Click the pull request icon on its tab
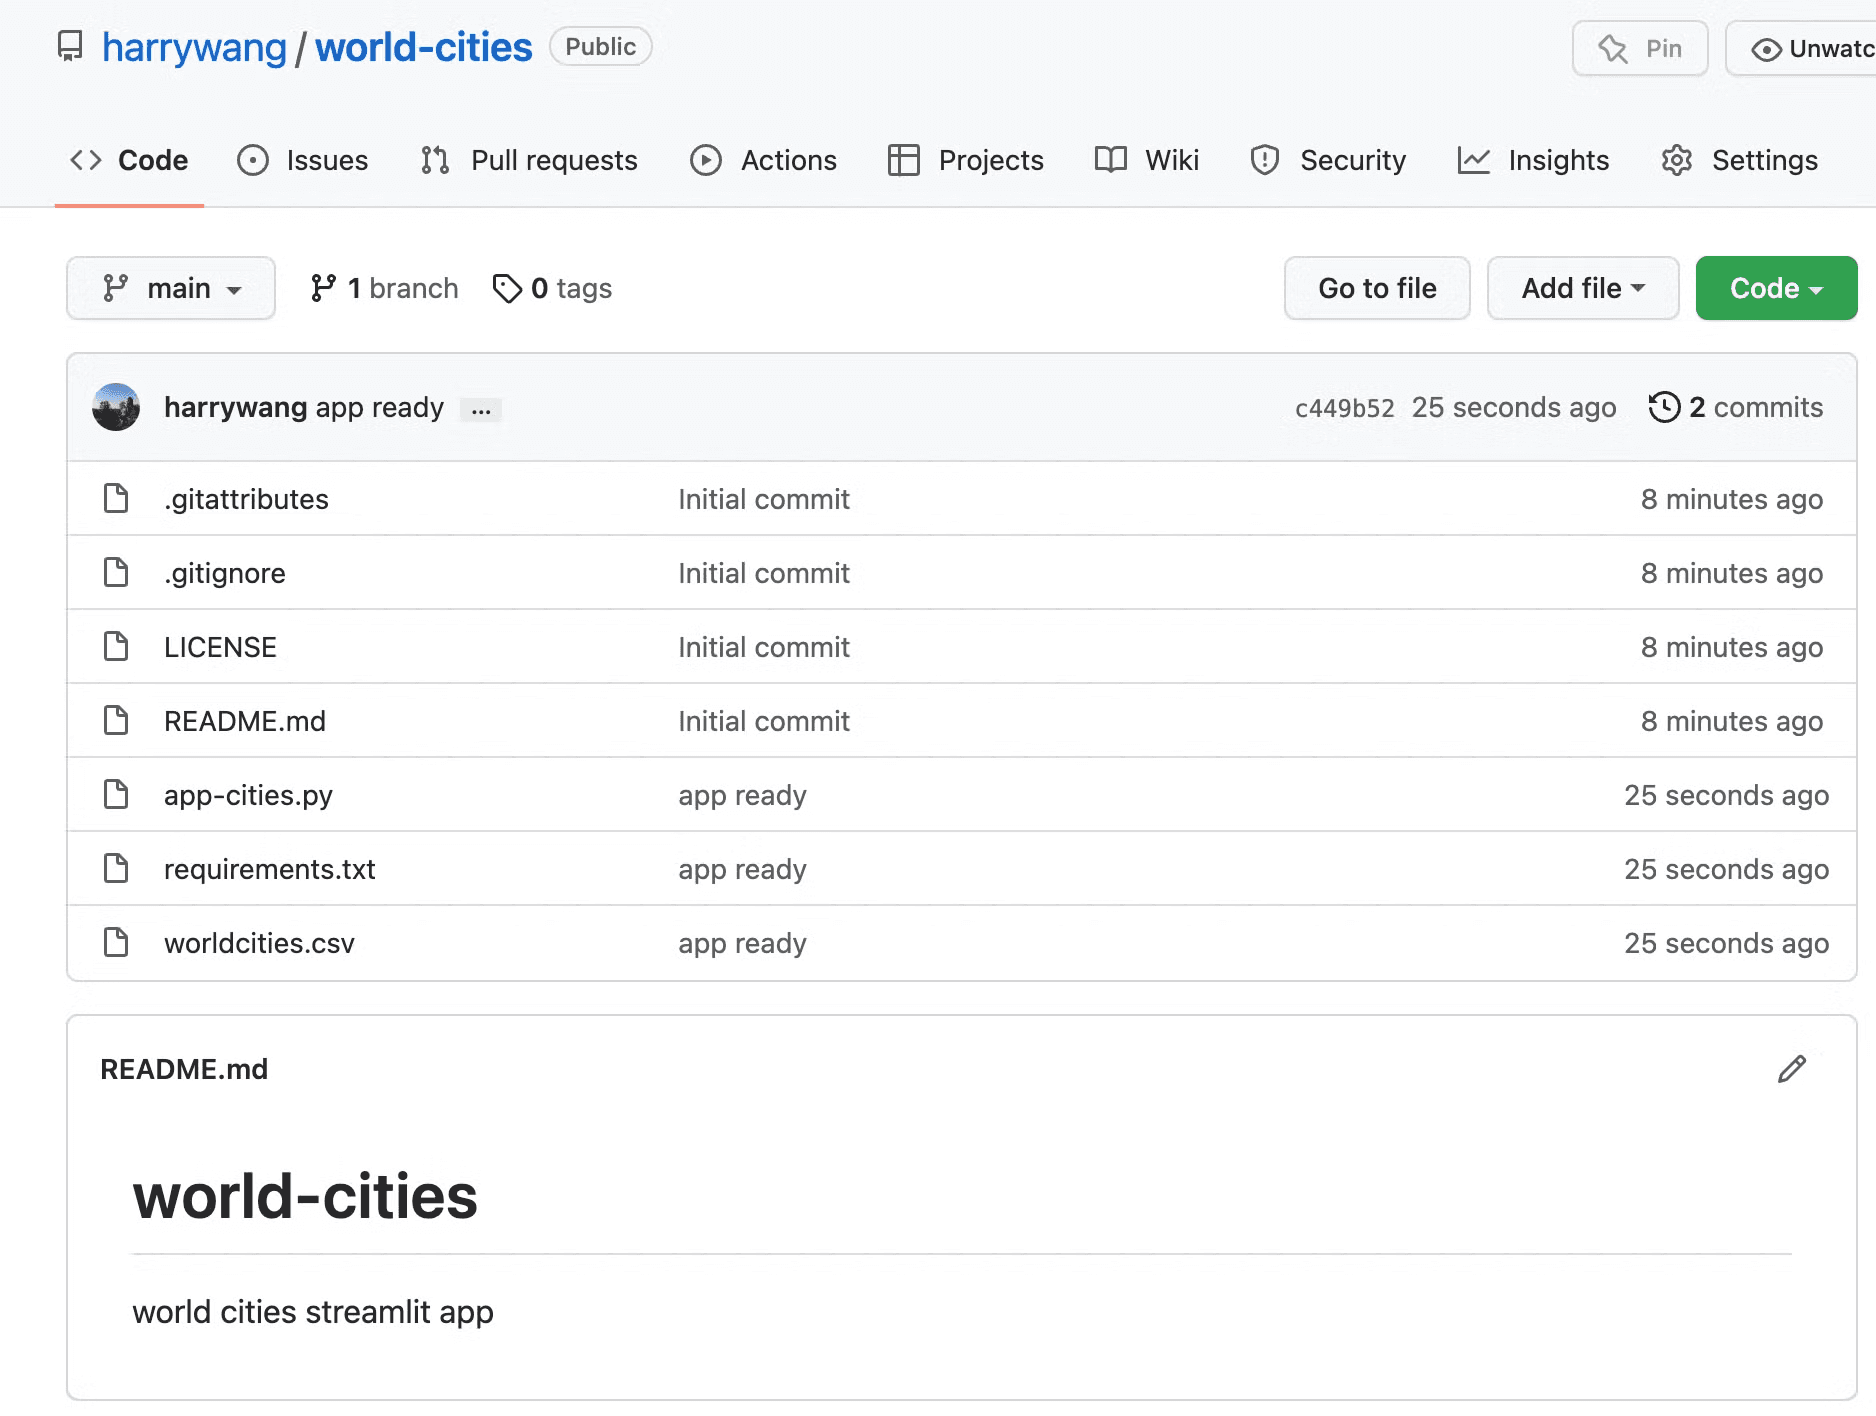Screen dimensions: 1876x1416 (435, 160)
